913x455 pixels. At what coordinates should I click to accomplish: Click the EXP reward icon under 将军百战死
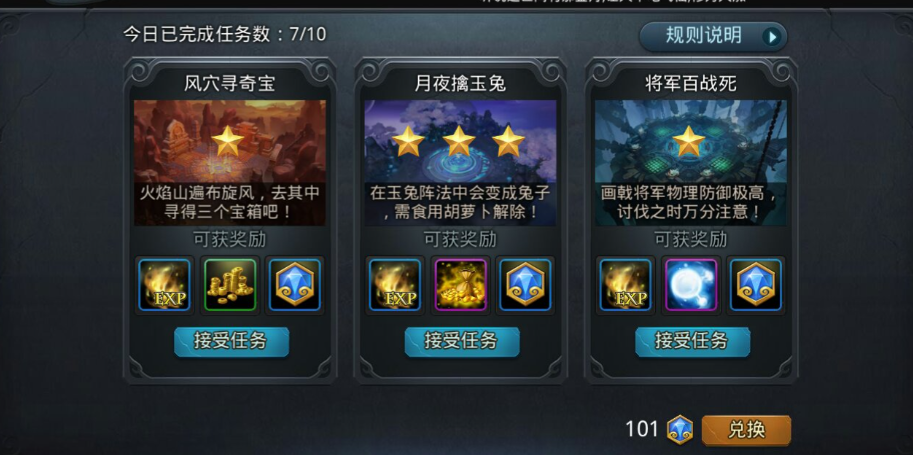(626, 285)
